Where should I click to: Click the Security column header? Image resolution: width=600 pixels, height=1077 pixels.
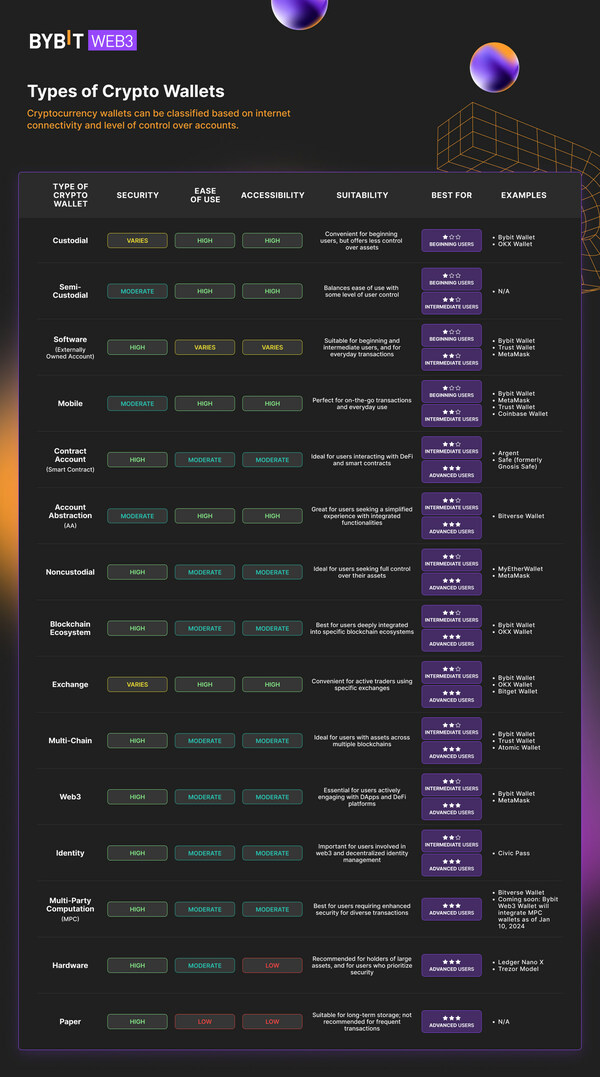click(x=137, y=195)
